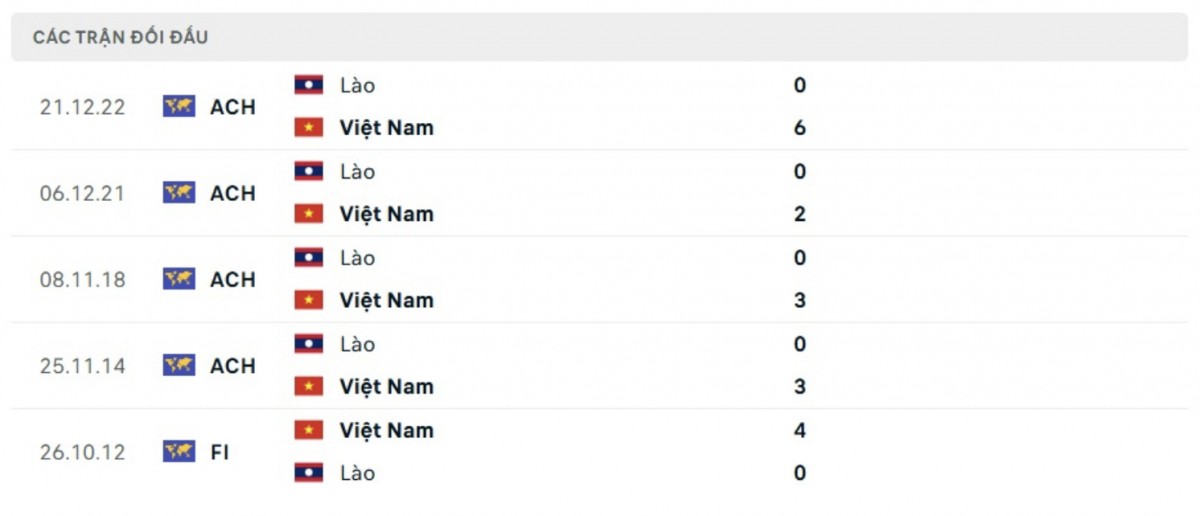Click the 25.11.14 match date
The image size is (1200, 516).
tap(83, 366)
